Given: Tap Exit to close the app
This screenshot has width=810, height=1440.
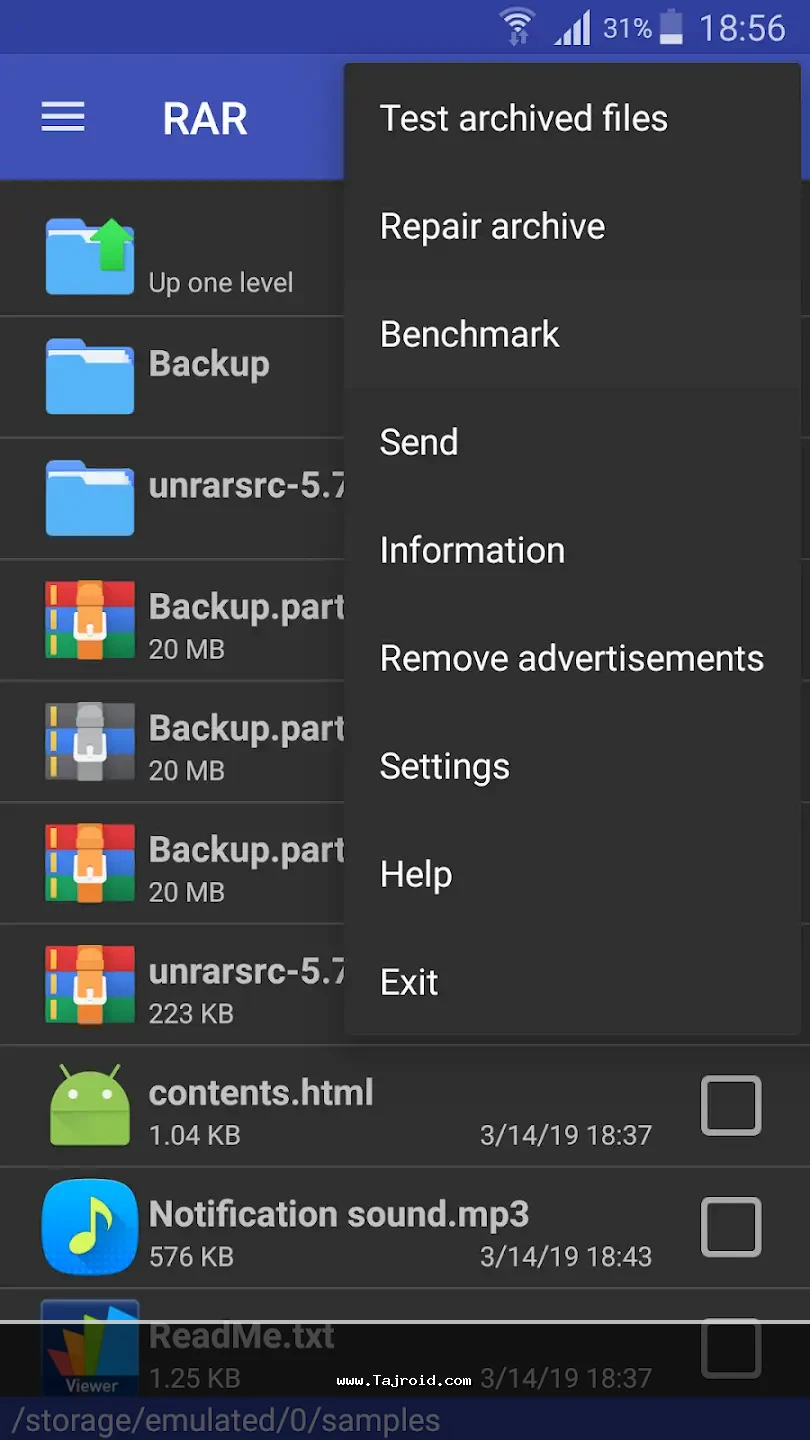Looking at the screenshot, I should [409, 982].
